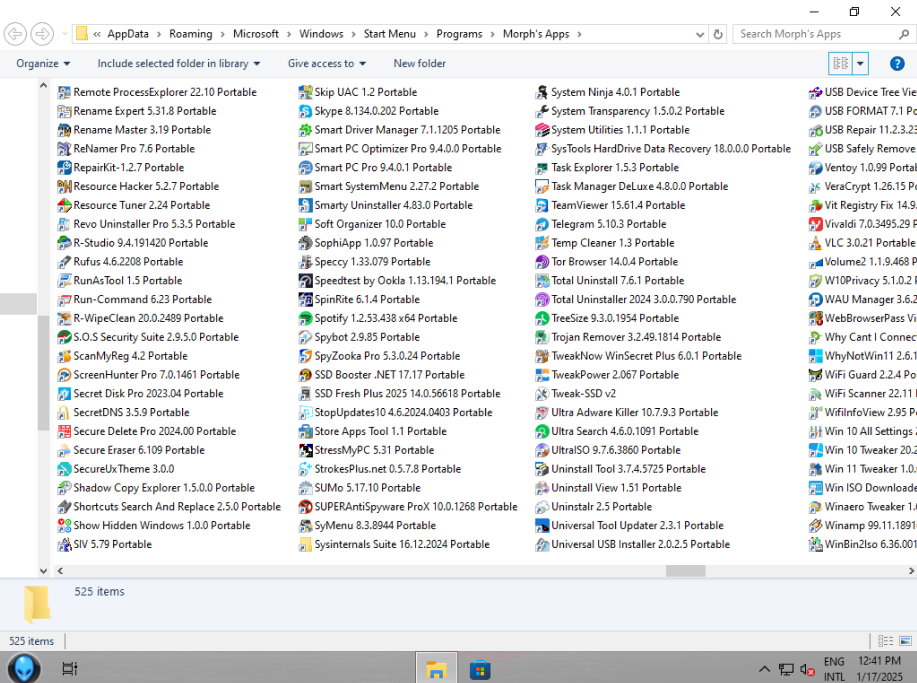Select SpinRite 6.1.4 Portable entry
Viewport: 917px width, 683px height.
click(359, 299)
